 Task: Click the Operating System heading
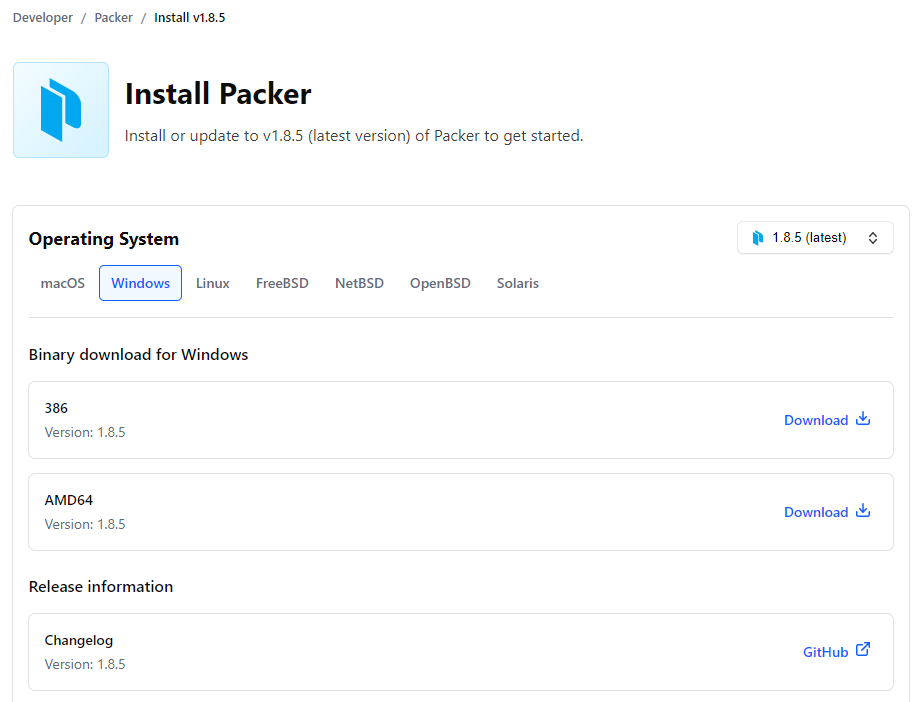[104, 239]
